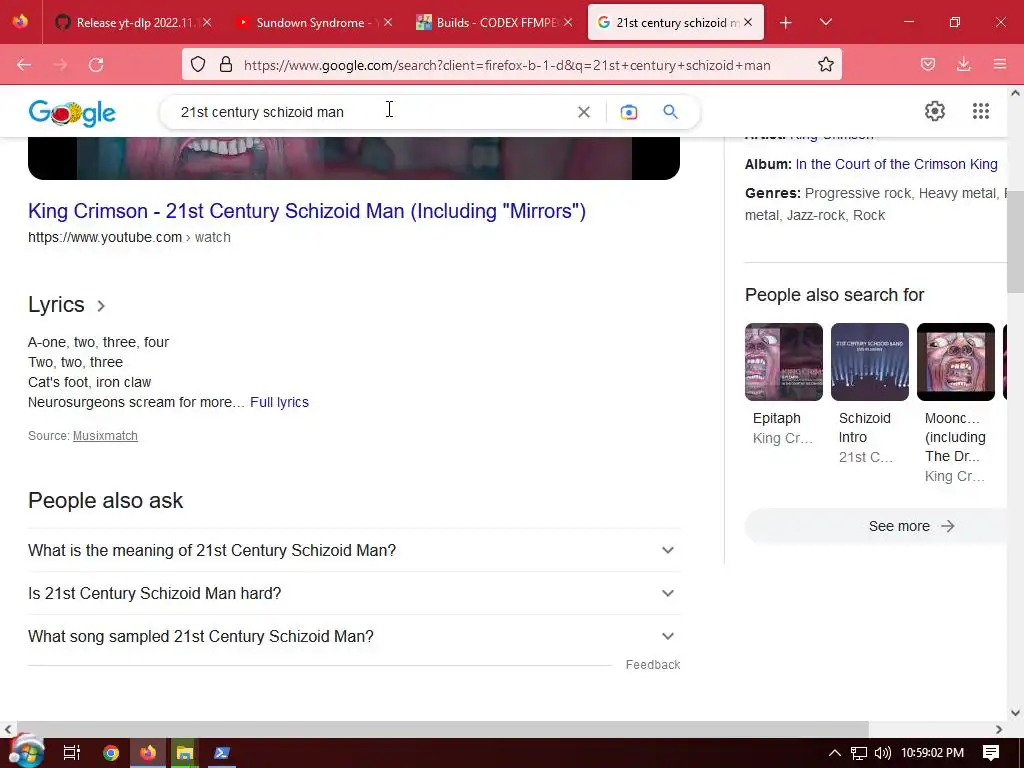1024x768 pixels.
Task: Expand "What is the meaning" question
Action: [x=354, y=551]
